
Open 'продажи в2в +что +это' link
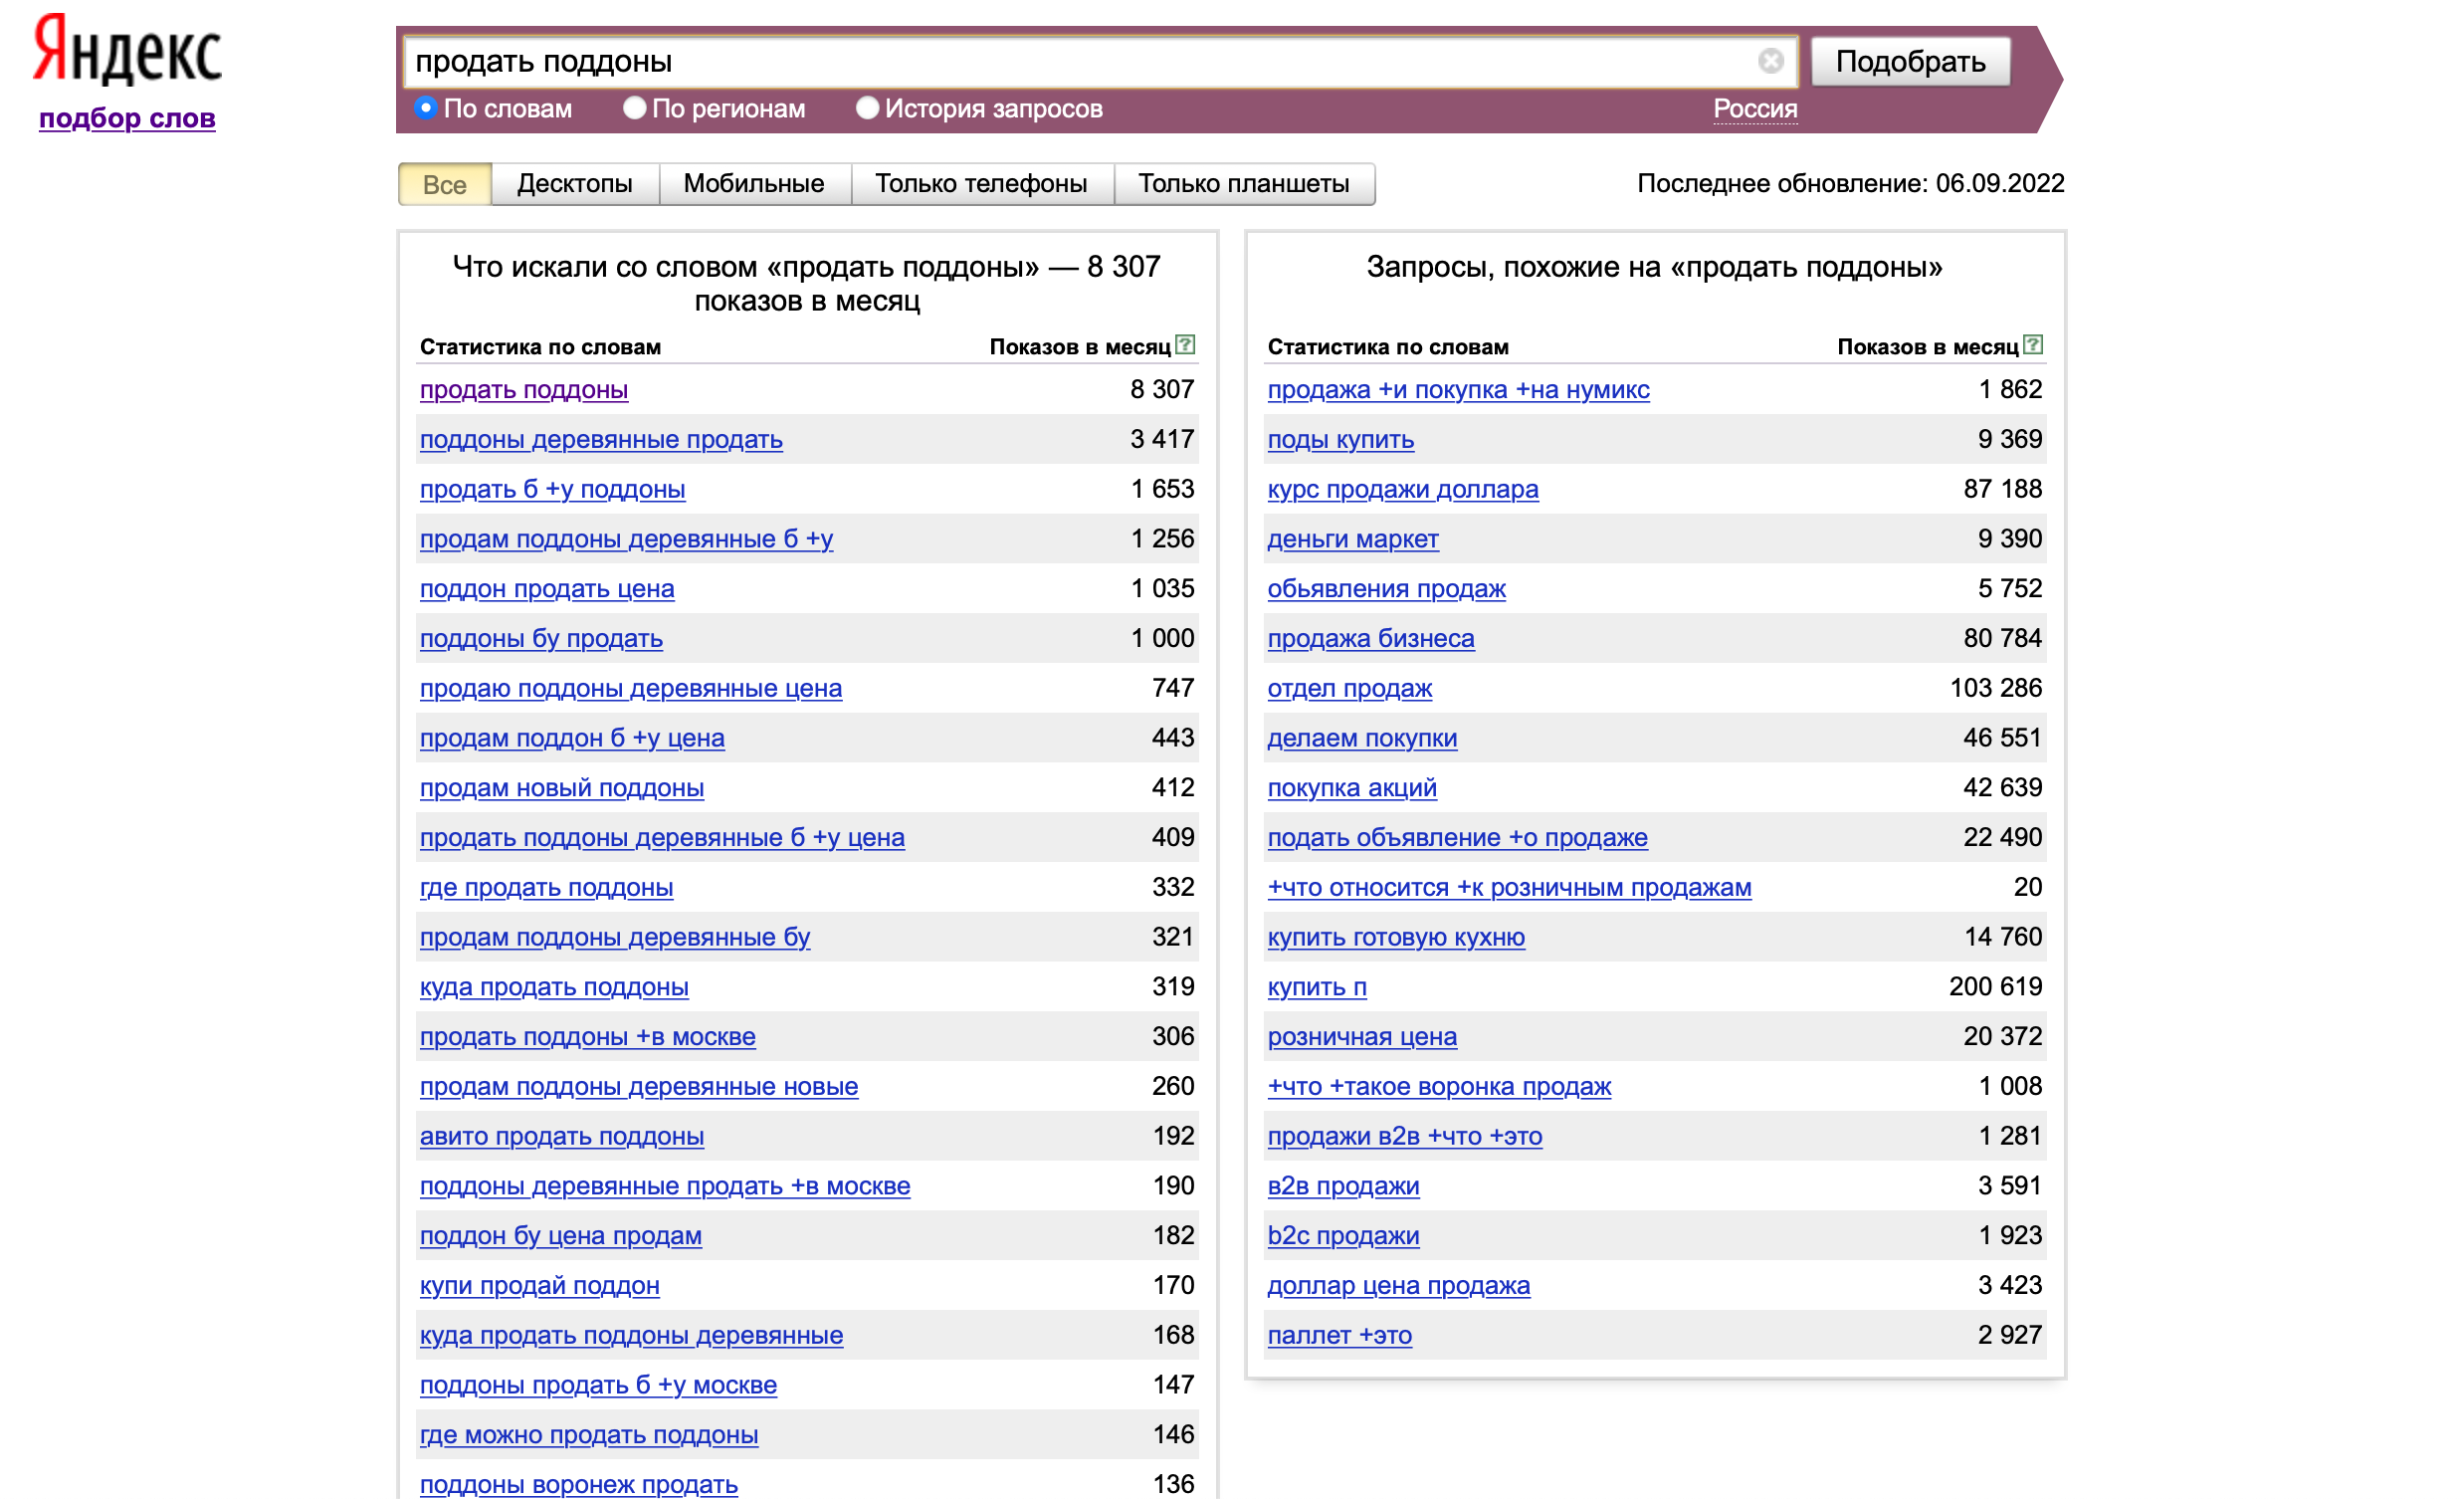[x=1405, y=1137]
